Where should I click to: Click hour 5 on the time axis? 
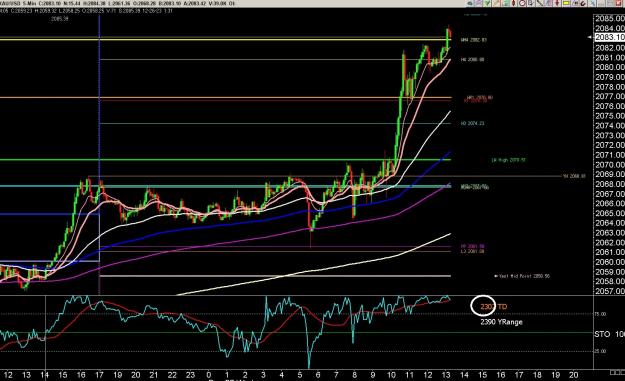(300, 375)
